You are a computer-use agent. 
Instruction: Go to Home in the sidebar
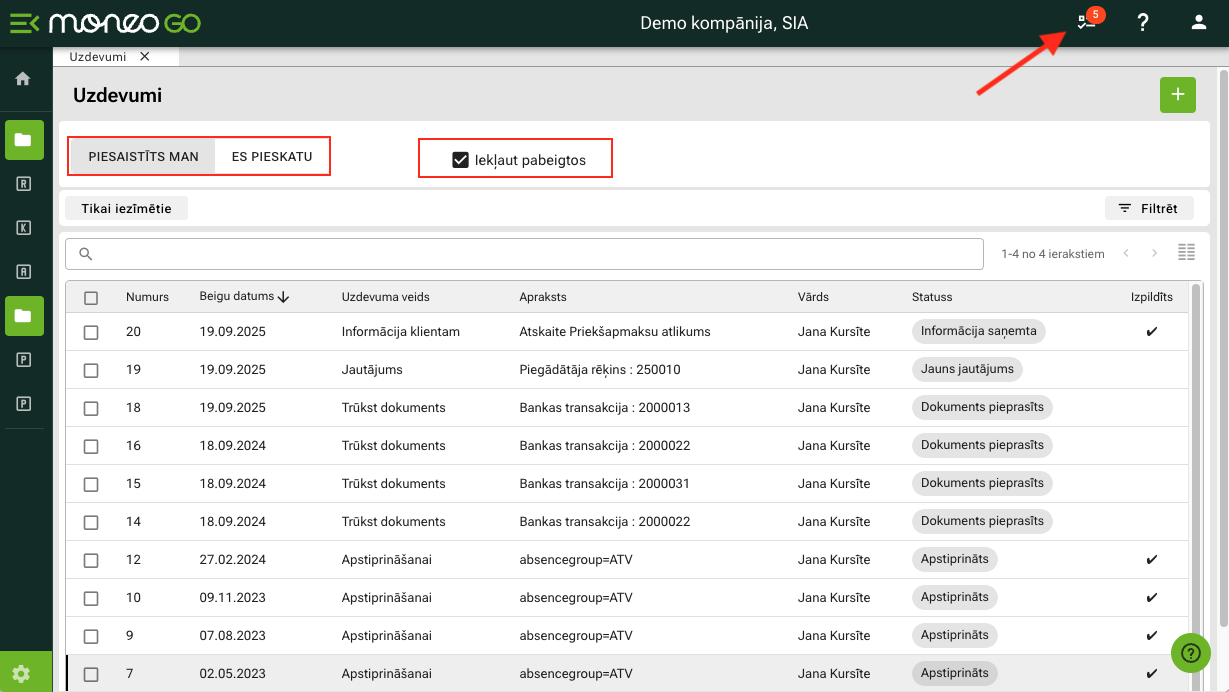click(23, 79)
